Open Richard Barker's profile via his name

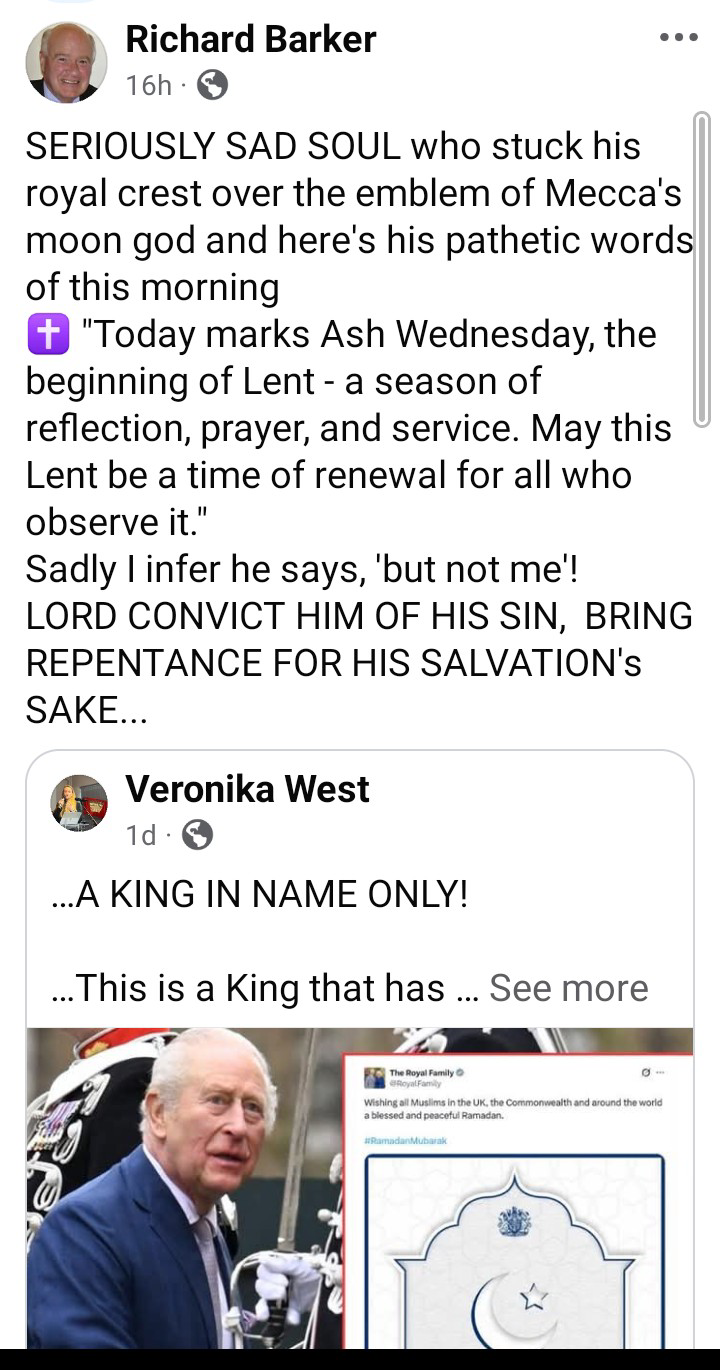(x=250, y=39)
